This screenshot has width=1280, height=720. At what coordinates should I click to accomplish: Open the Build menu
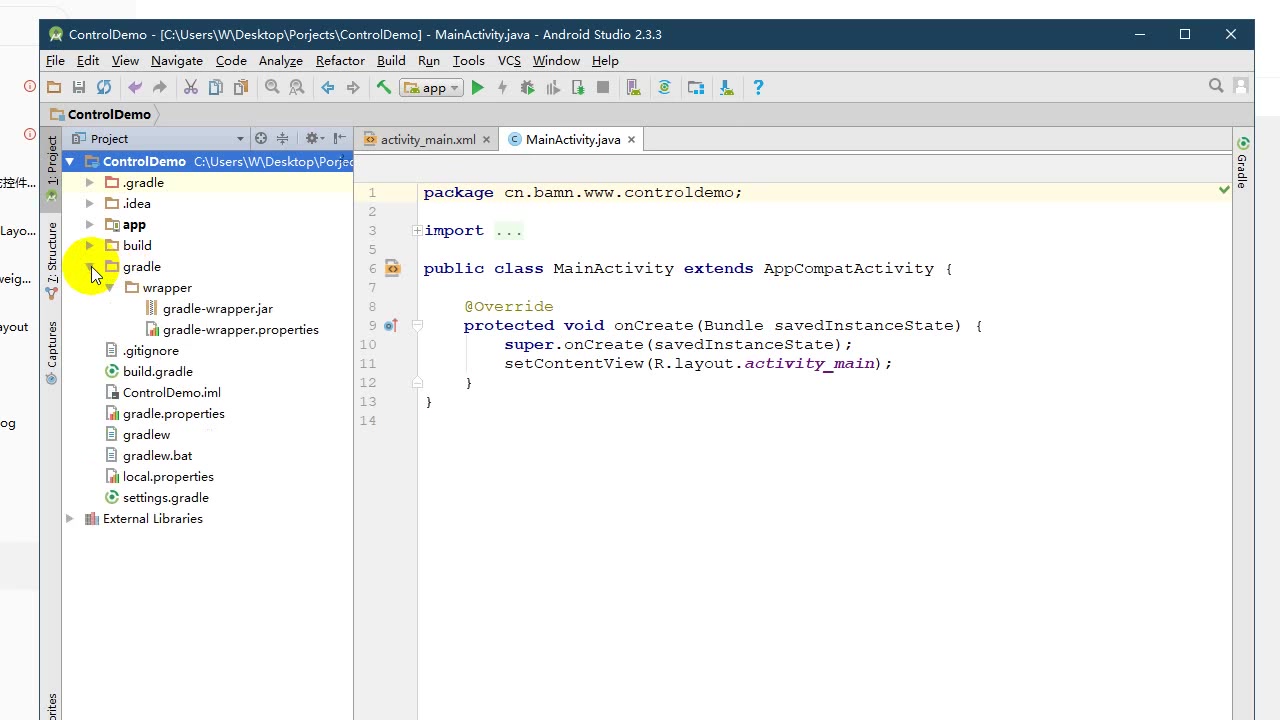(x=391, y=61)
